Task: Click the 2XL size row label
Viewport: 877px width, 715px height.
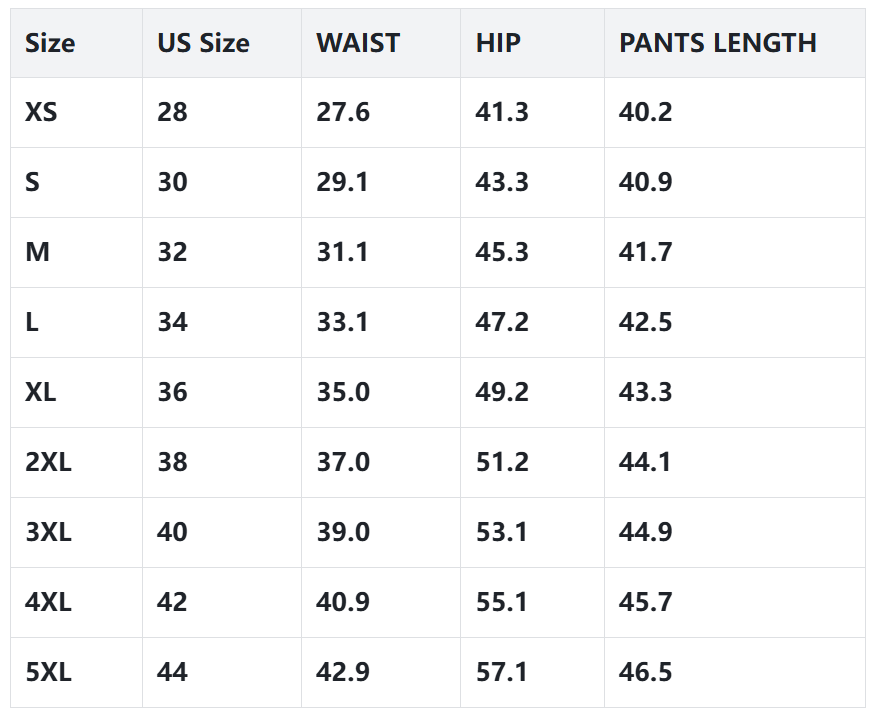Action: click(48, 462)
